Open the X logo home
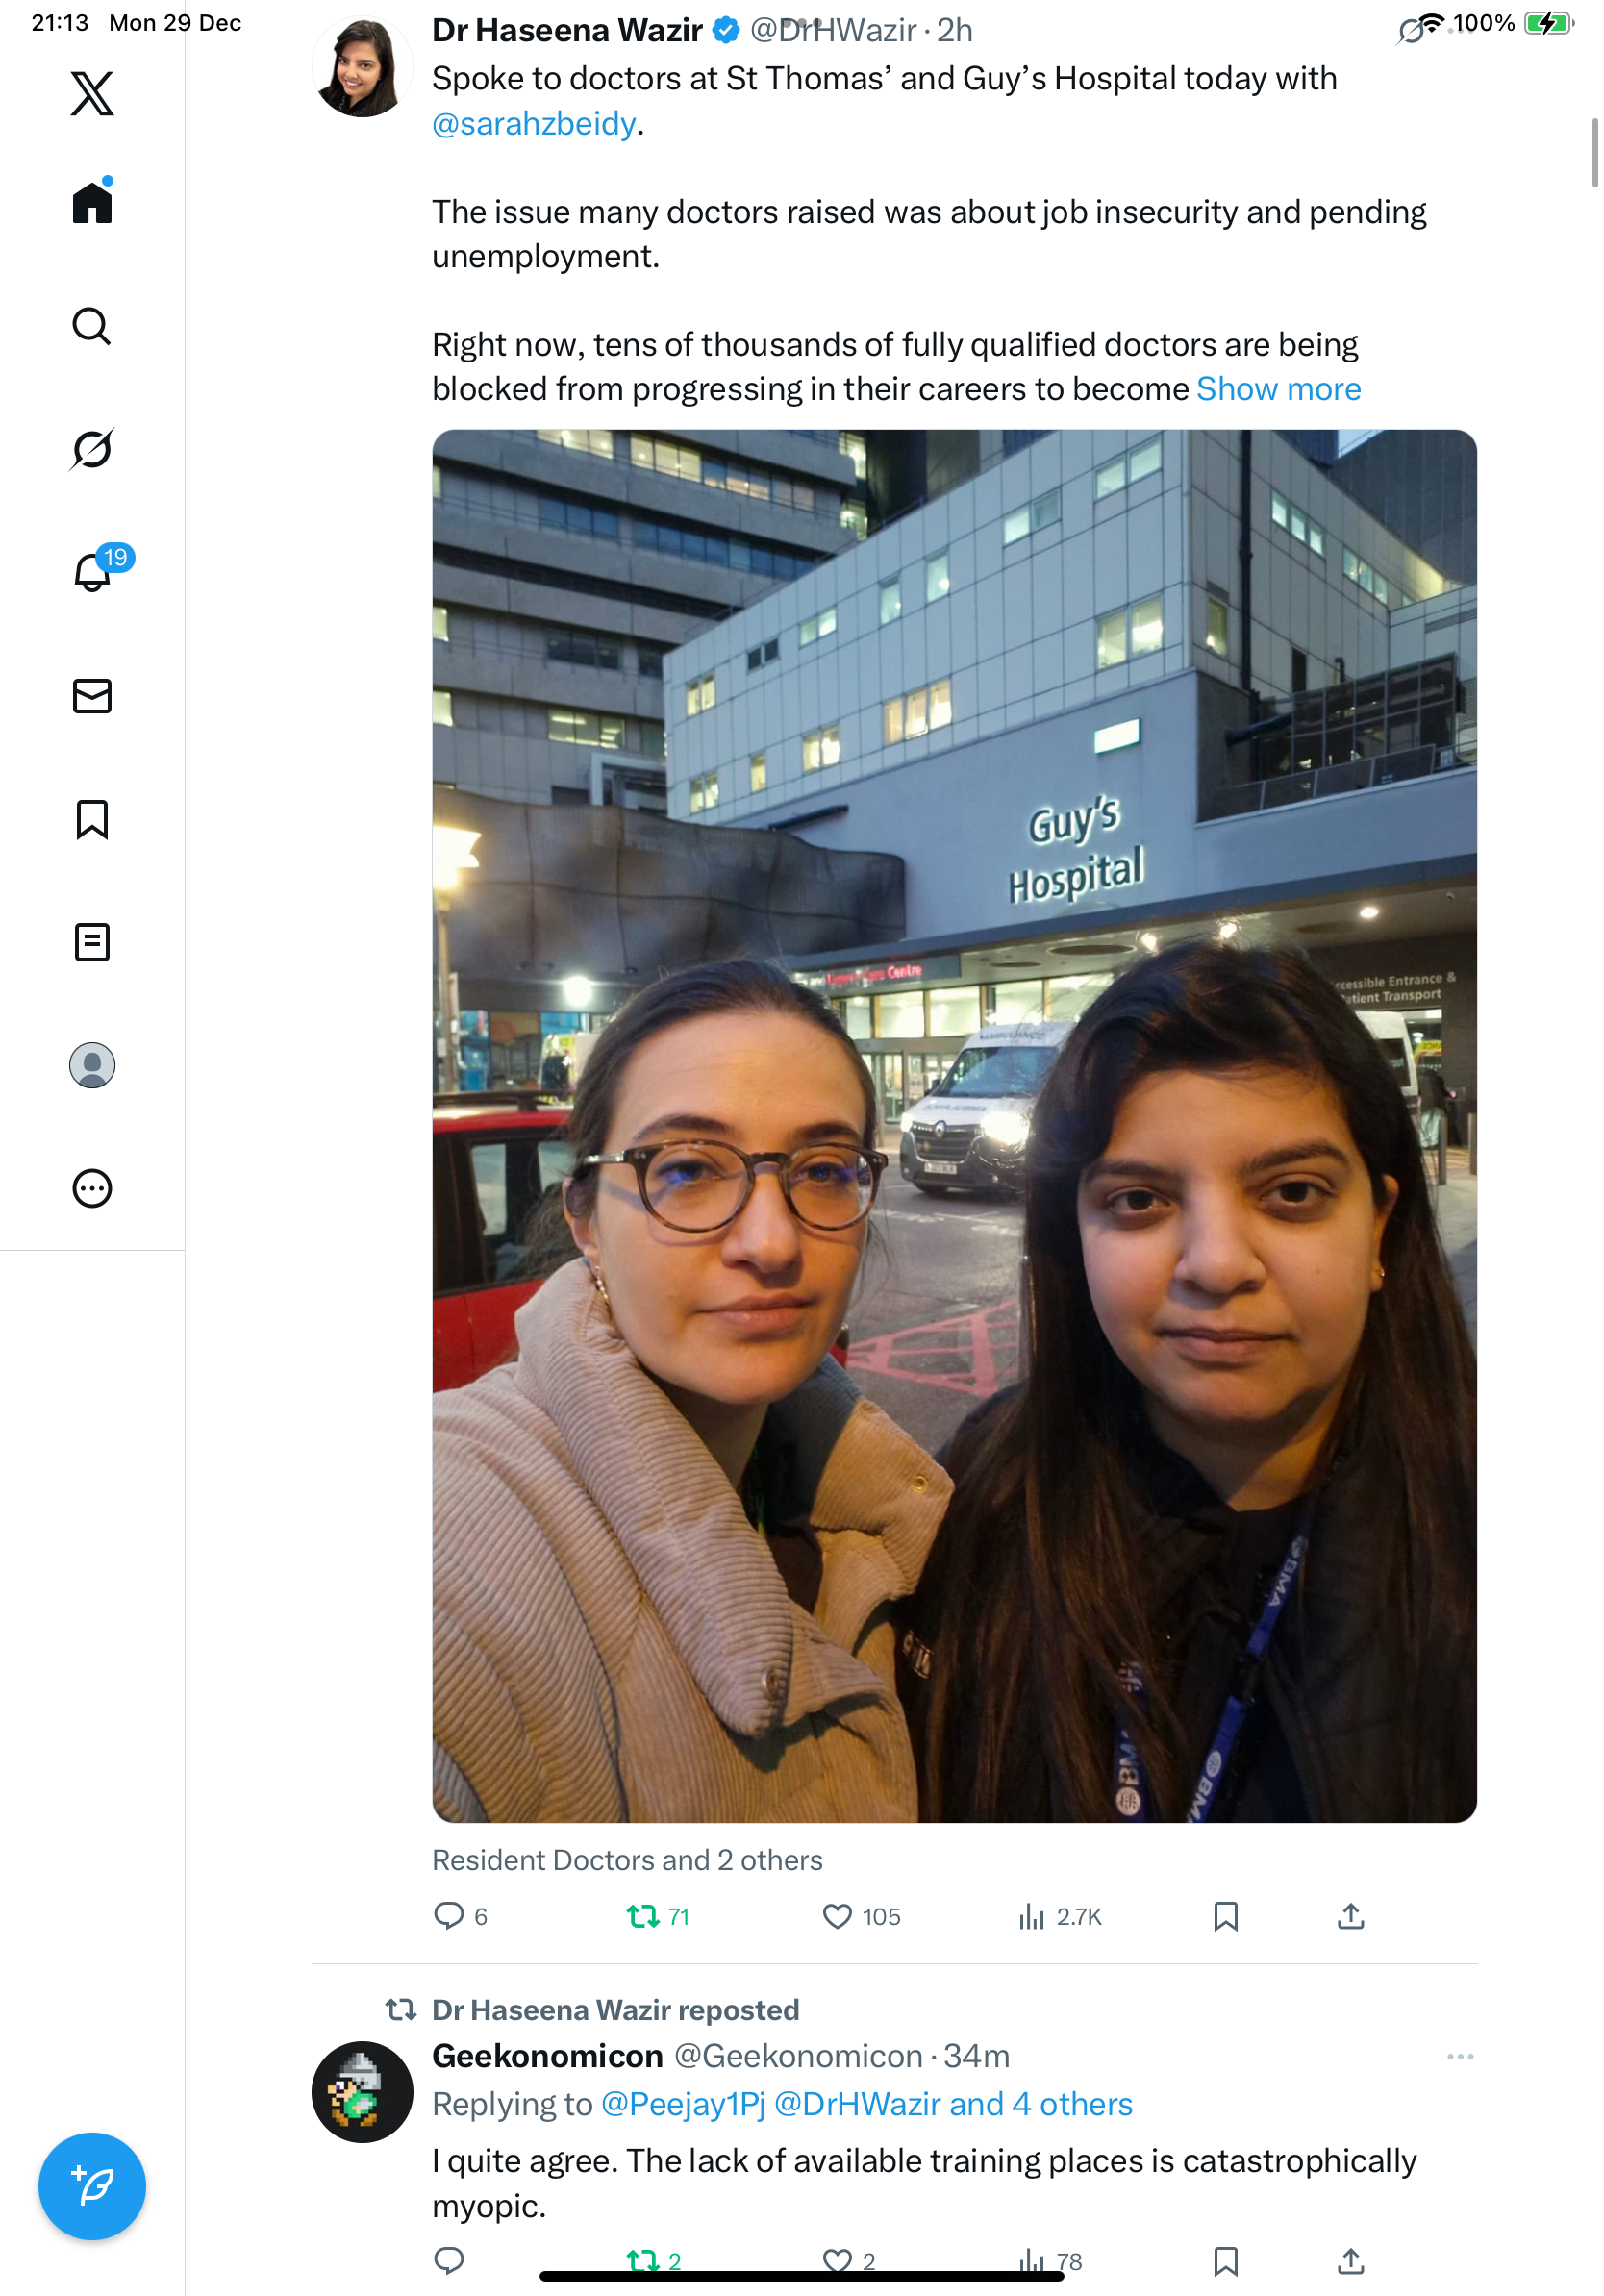The height and width of the screenshot is (2296, 1604). coord(92,94)
